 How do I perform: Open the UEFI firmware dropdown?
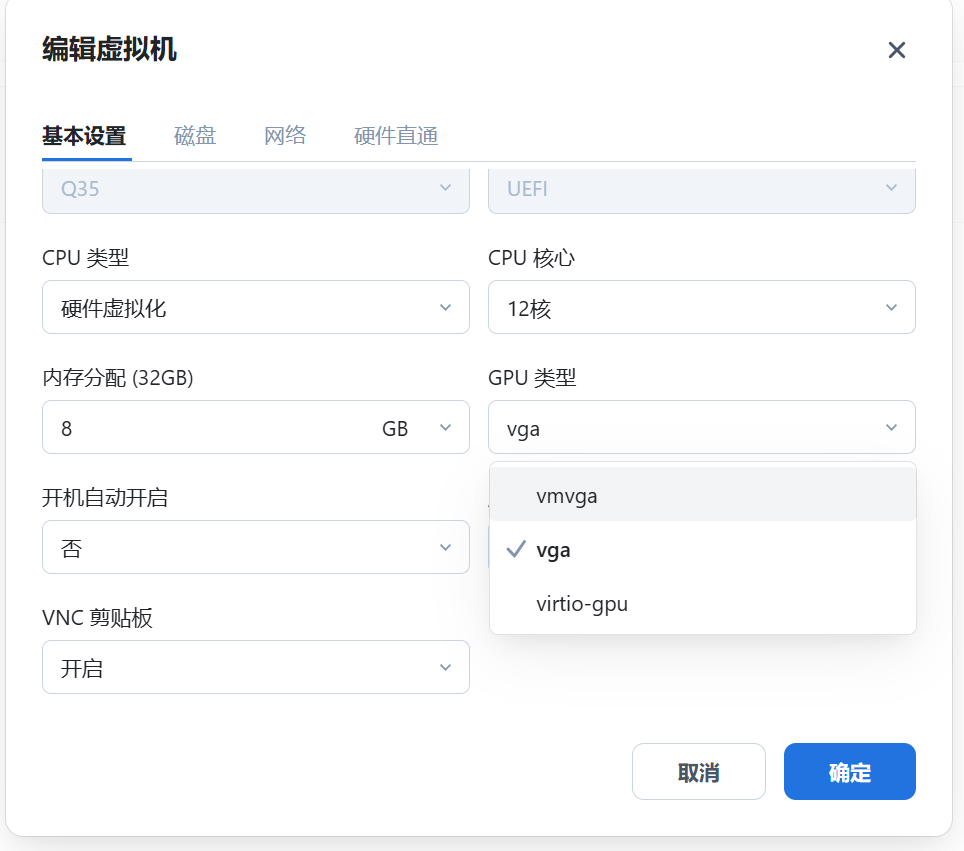pos(701,189)
